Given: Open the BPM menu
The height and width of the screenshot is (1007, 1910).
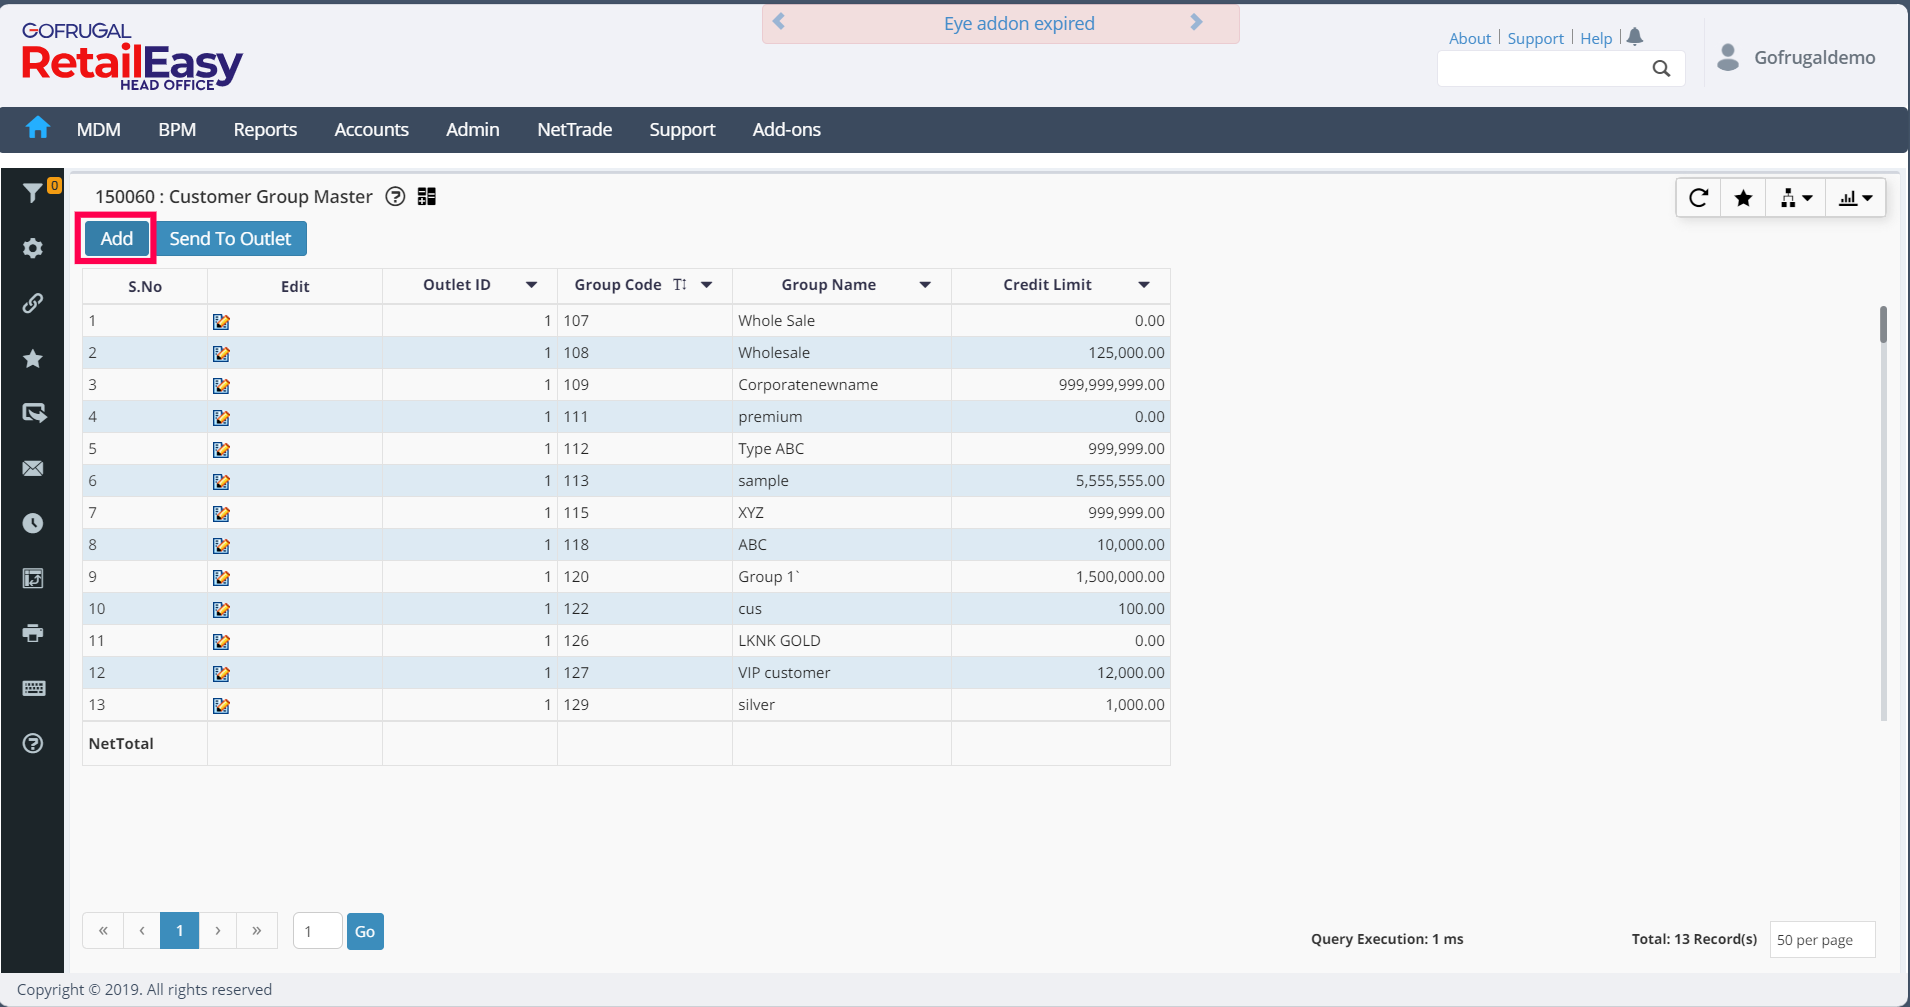Looking at the screenshot, I should point(177,129).
